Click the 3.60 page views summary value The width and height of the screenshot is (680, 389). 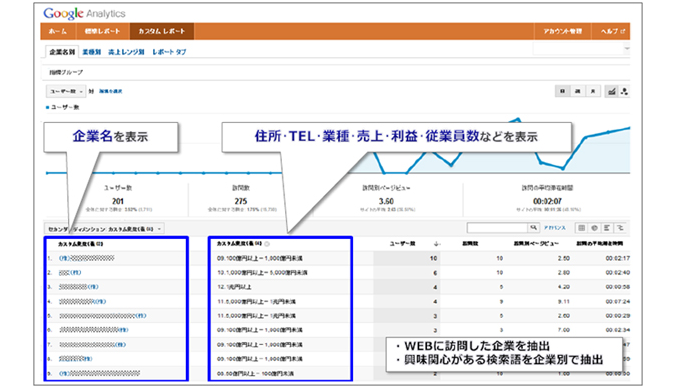click(x=386, y=201)
